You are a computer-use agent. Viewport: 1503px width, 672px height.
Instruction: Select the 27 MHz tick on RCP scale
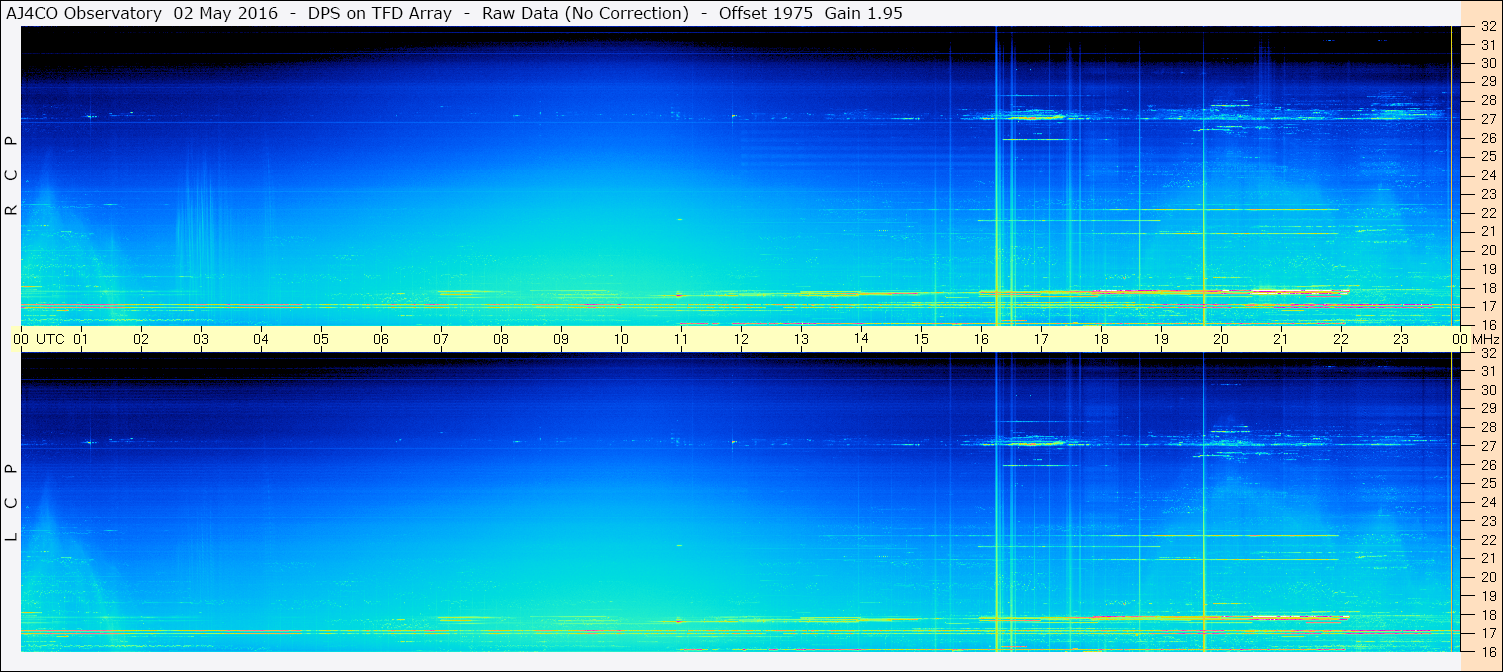pos(1487,119)
